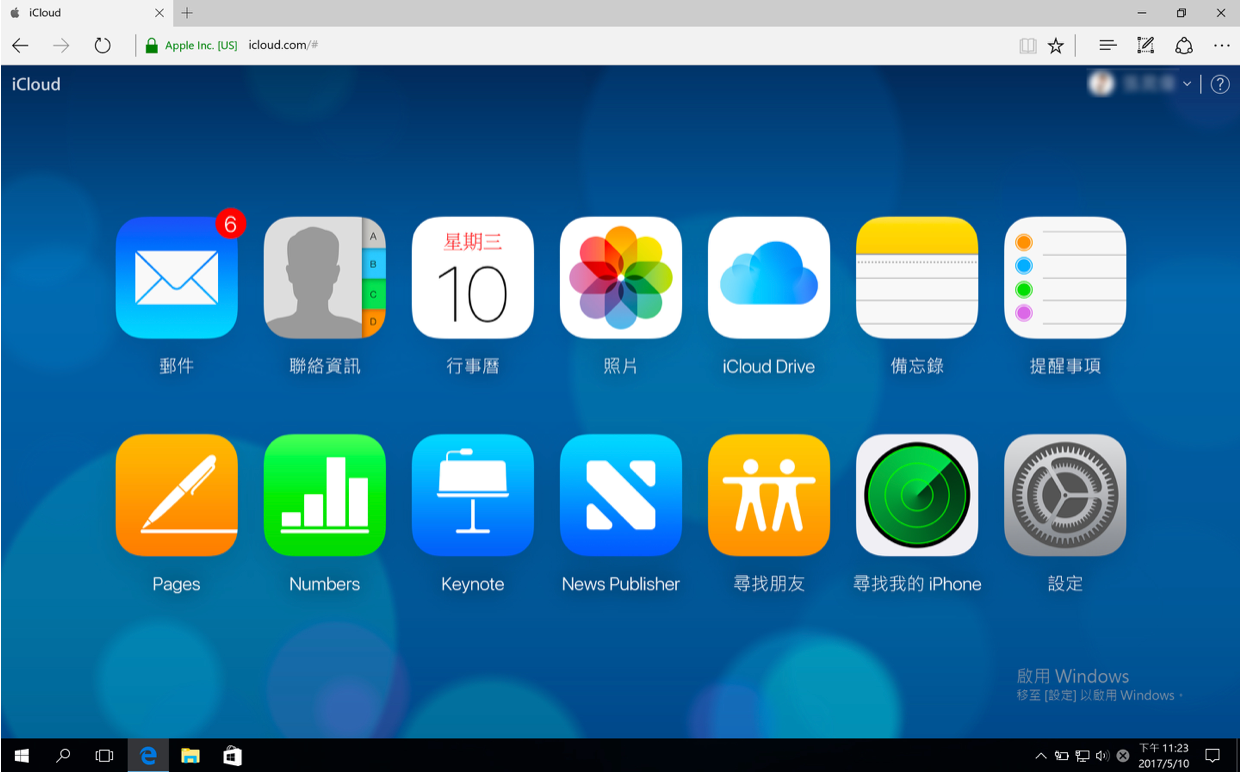Viewport: 1240px width, 772px height.
Task: Show hidden tray icons arrow
Action: coord(1041,756)
